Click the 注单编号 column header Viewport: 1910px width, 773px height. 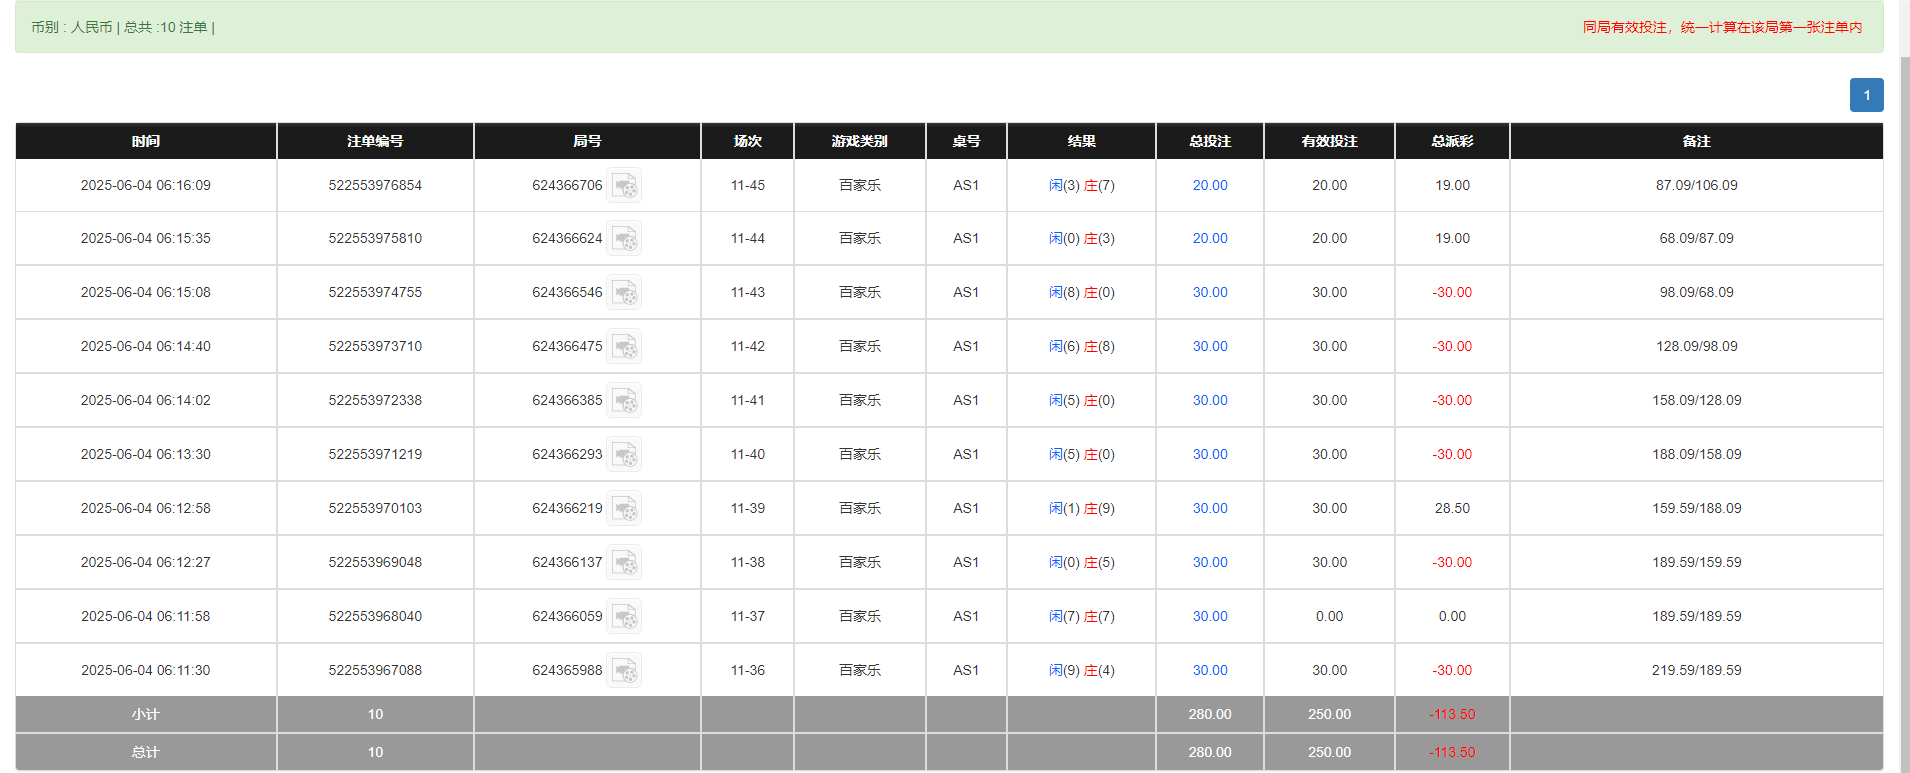point(375,141)
